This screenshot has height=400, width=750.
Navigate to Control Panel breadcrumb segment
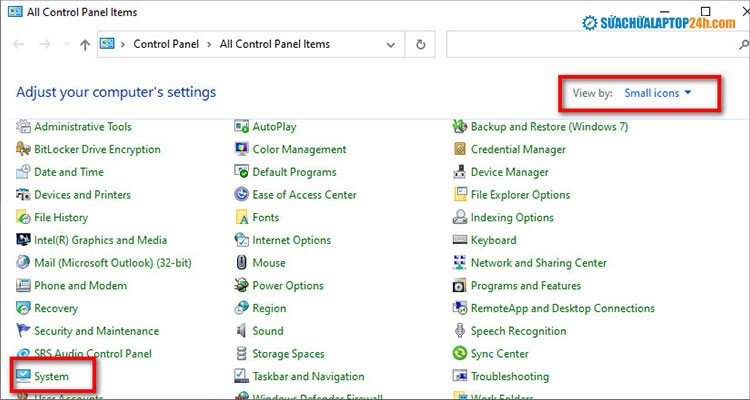coord(165,45)
